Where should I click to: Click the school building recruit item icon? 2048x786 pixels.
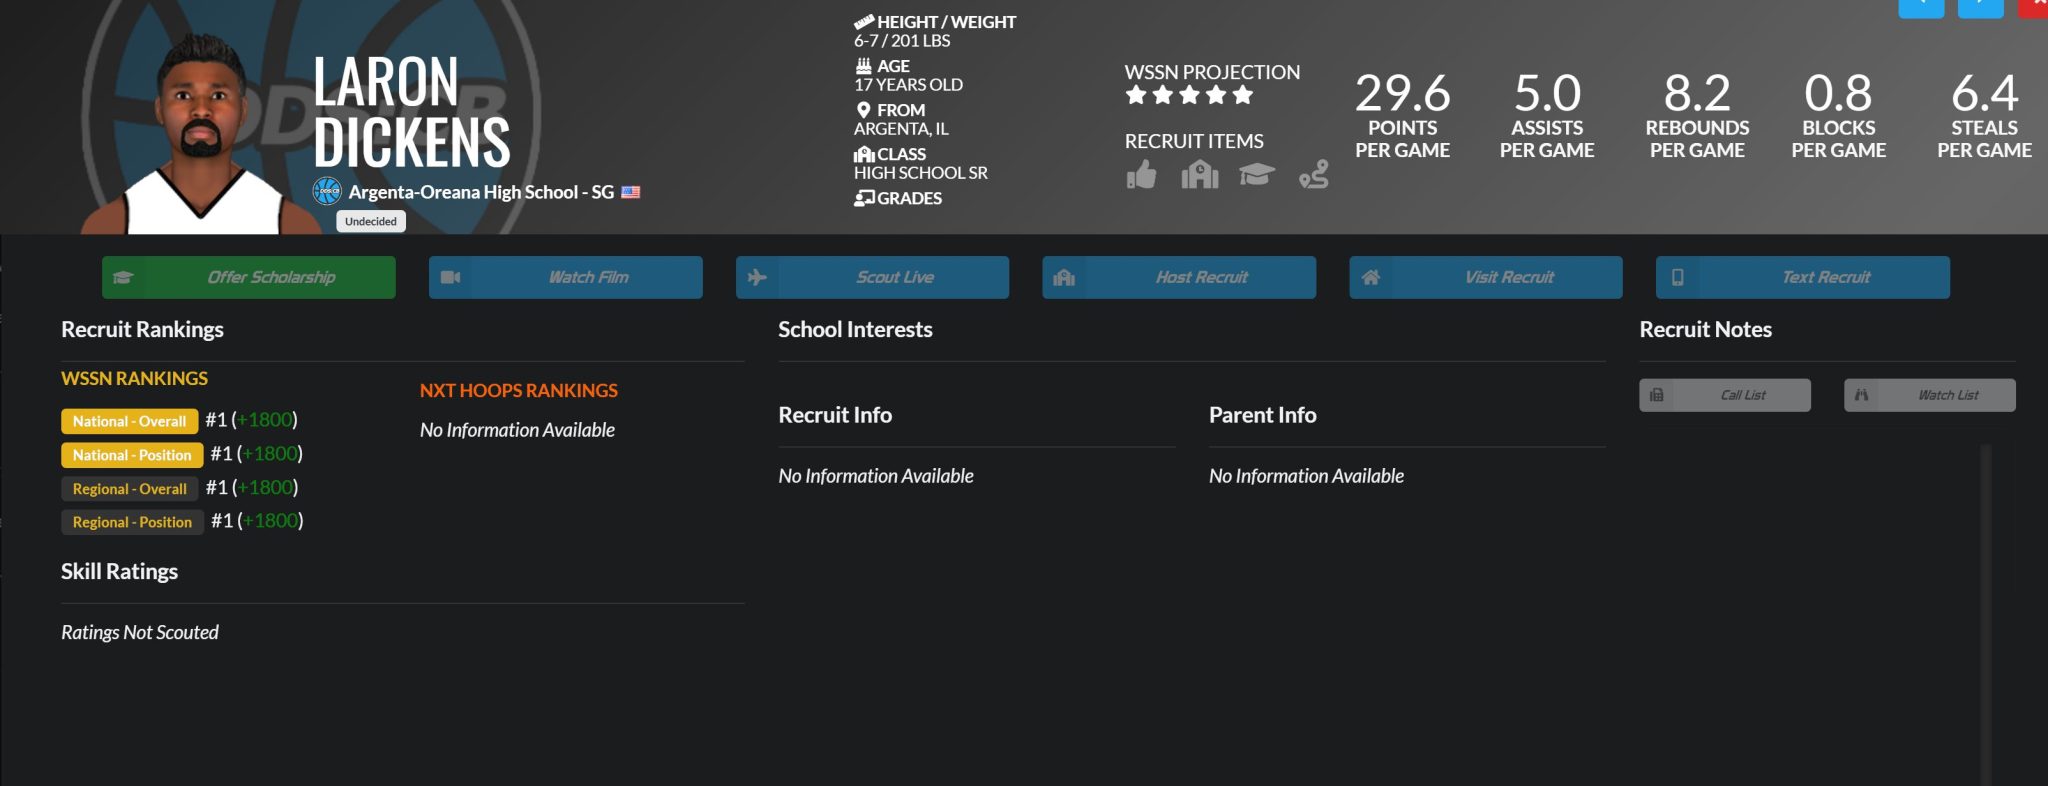1199,175
